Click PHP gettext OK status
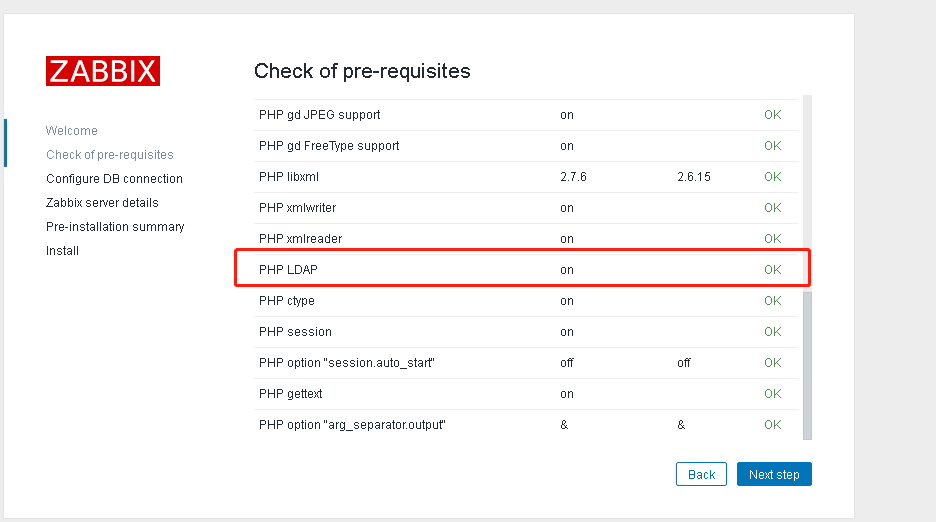 point(772,394)
